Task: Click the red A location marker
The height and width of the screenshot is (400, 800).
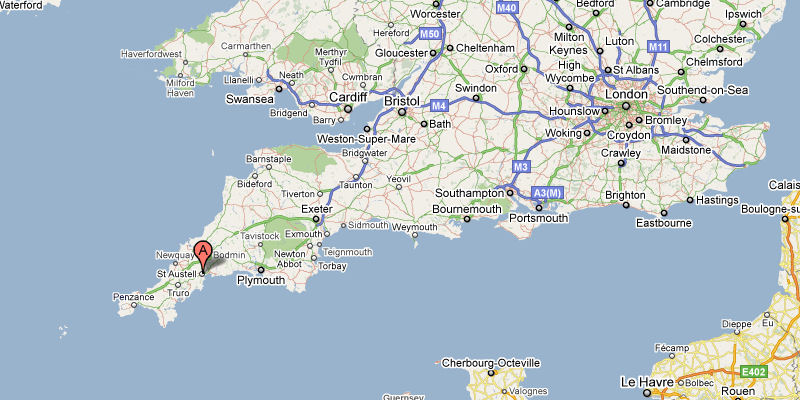Action: (x=203, y=257)
